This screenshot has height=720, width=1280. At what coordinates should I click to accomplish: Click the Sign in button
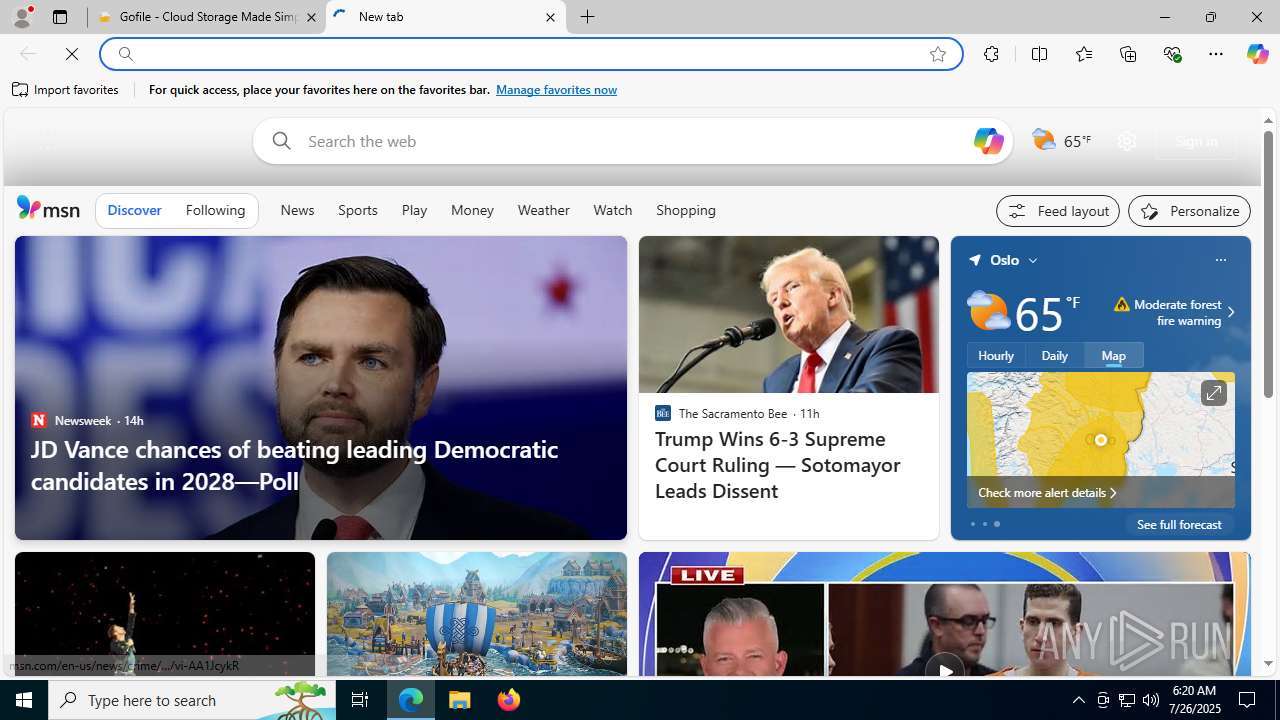coord(1196,142)
